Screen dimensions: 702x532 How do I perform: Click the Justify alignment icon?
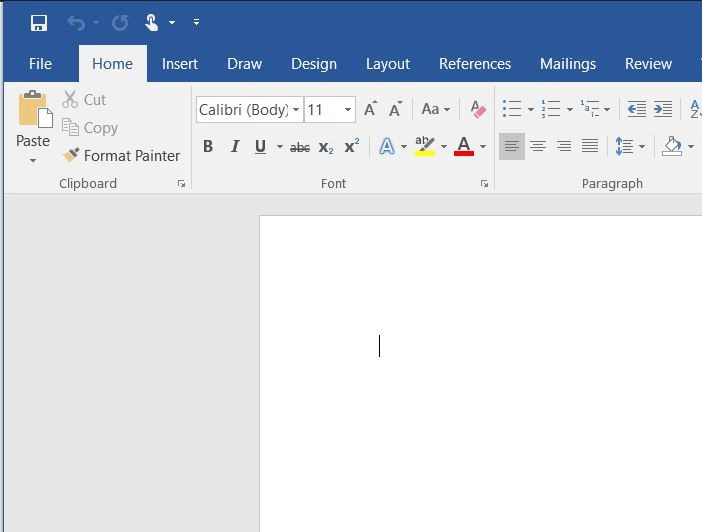click(590, 147)
